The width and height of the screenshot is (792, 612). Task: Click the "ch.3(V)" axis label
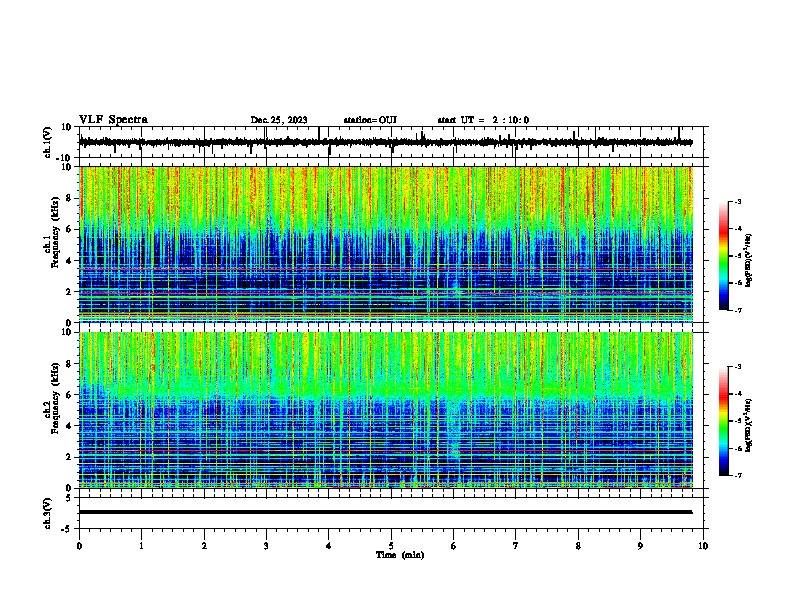(48, 513)
